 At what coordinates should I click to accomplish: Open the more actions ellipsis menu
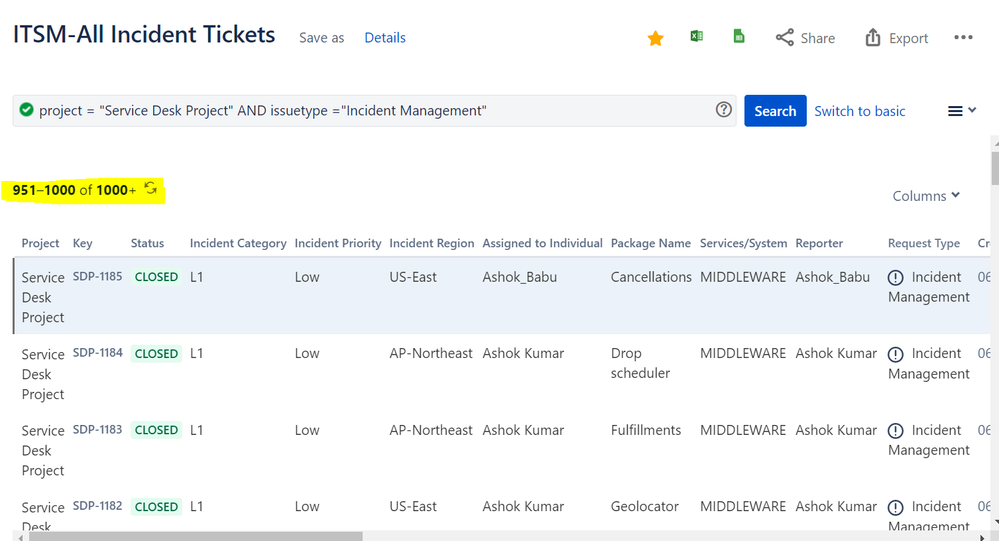(963, 38)
